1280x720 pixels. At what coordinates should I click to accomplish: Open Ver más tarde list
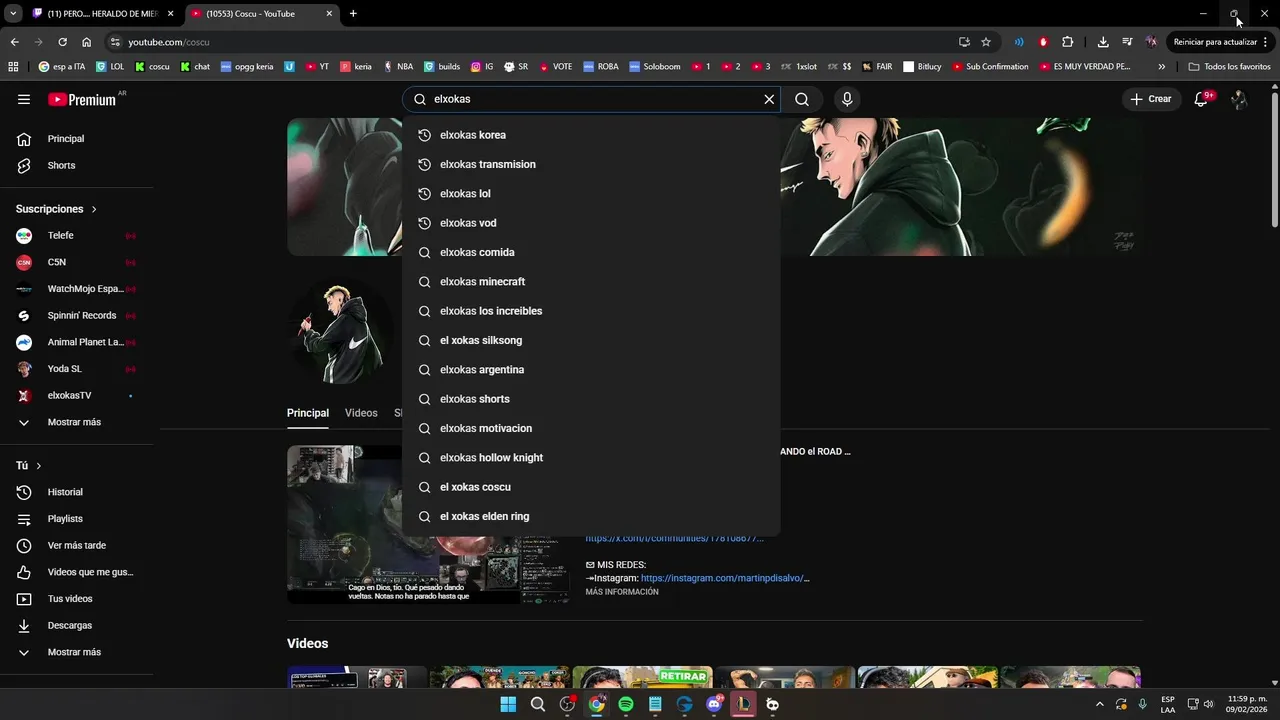click(x=77, y=546)
